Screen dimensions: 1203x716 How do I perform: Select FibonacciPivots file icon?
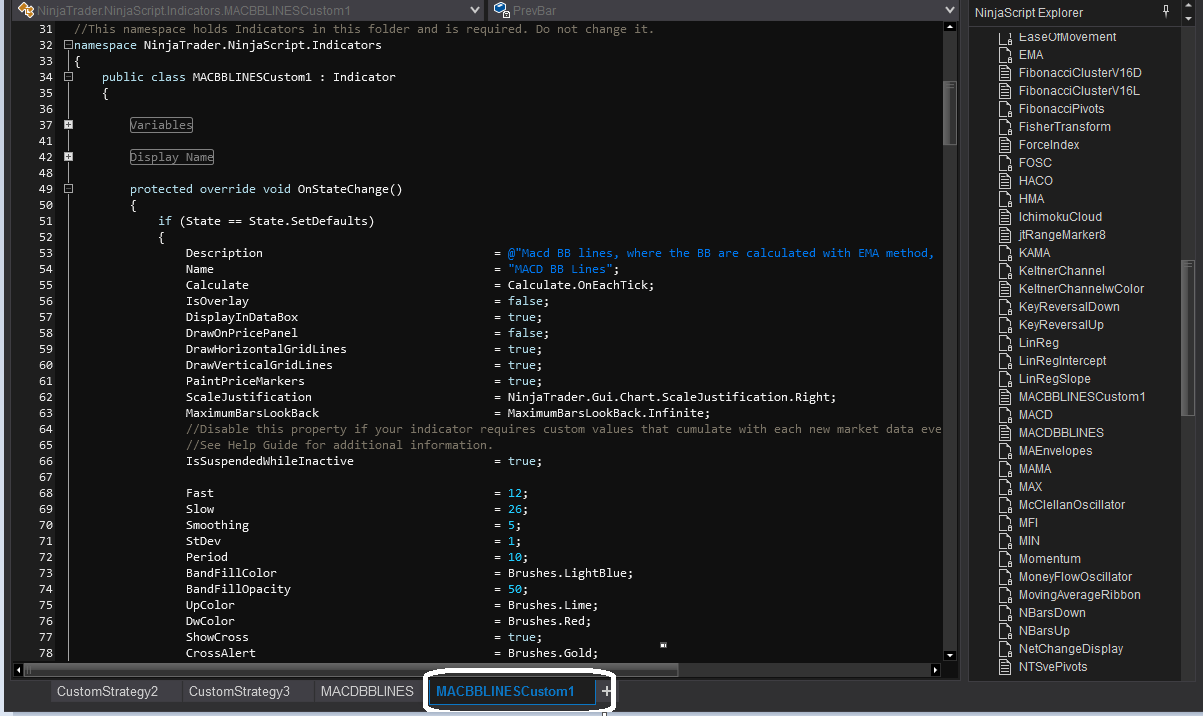click(x=1006, y=109)
